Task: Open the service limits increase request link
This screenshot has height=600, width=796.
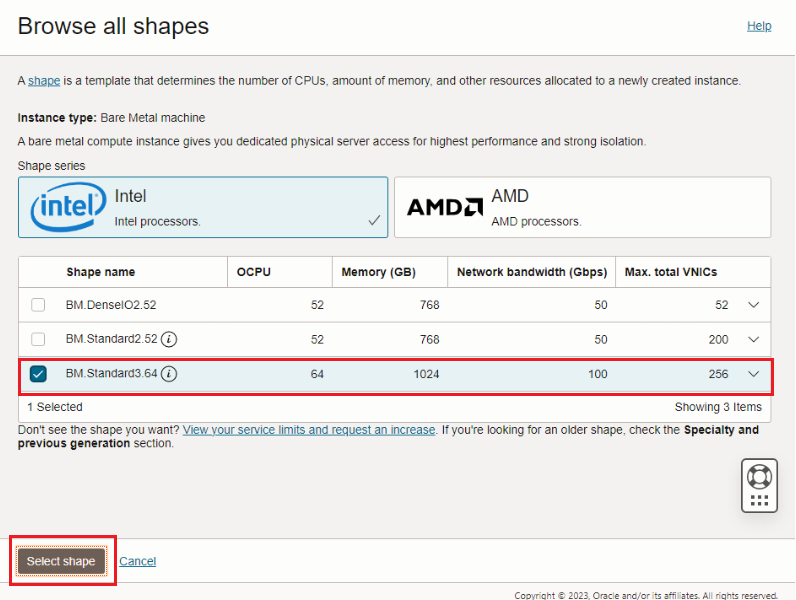Action: 309,430
